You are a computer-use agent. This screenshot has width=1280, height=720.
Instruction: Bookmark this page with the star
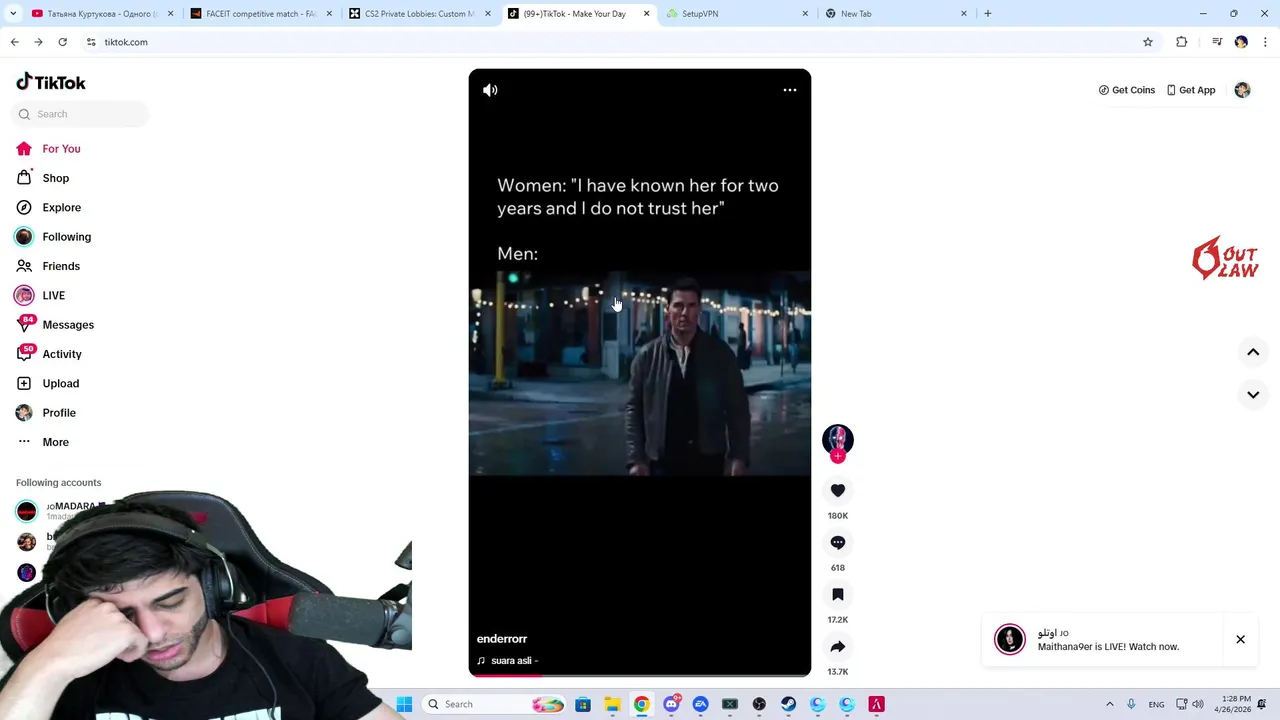[x=1148, y=42]
